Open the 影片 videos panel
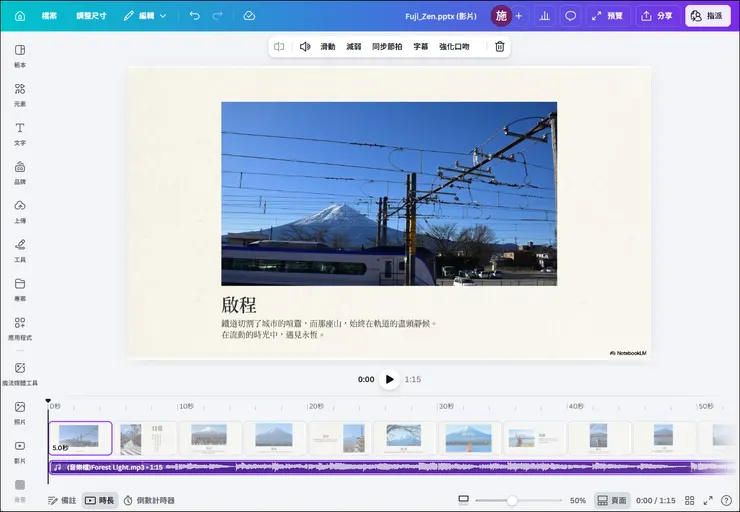The width and height of the screenshot is (740, 512). coord(20,452)
